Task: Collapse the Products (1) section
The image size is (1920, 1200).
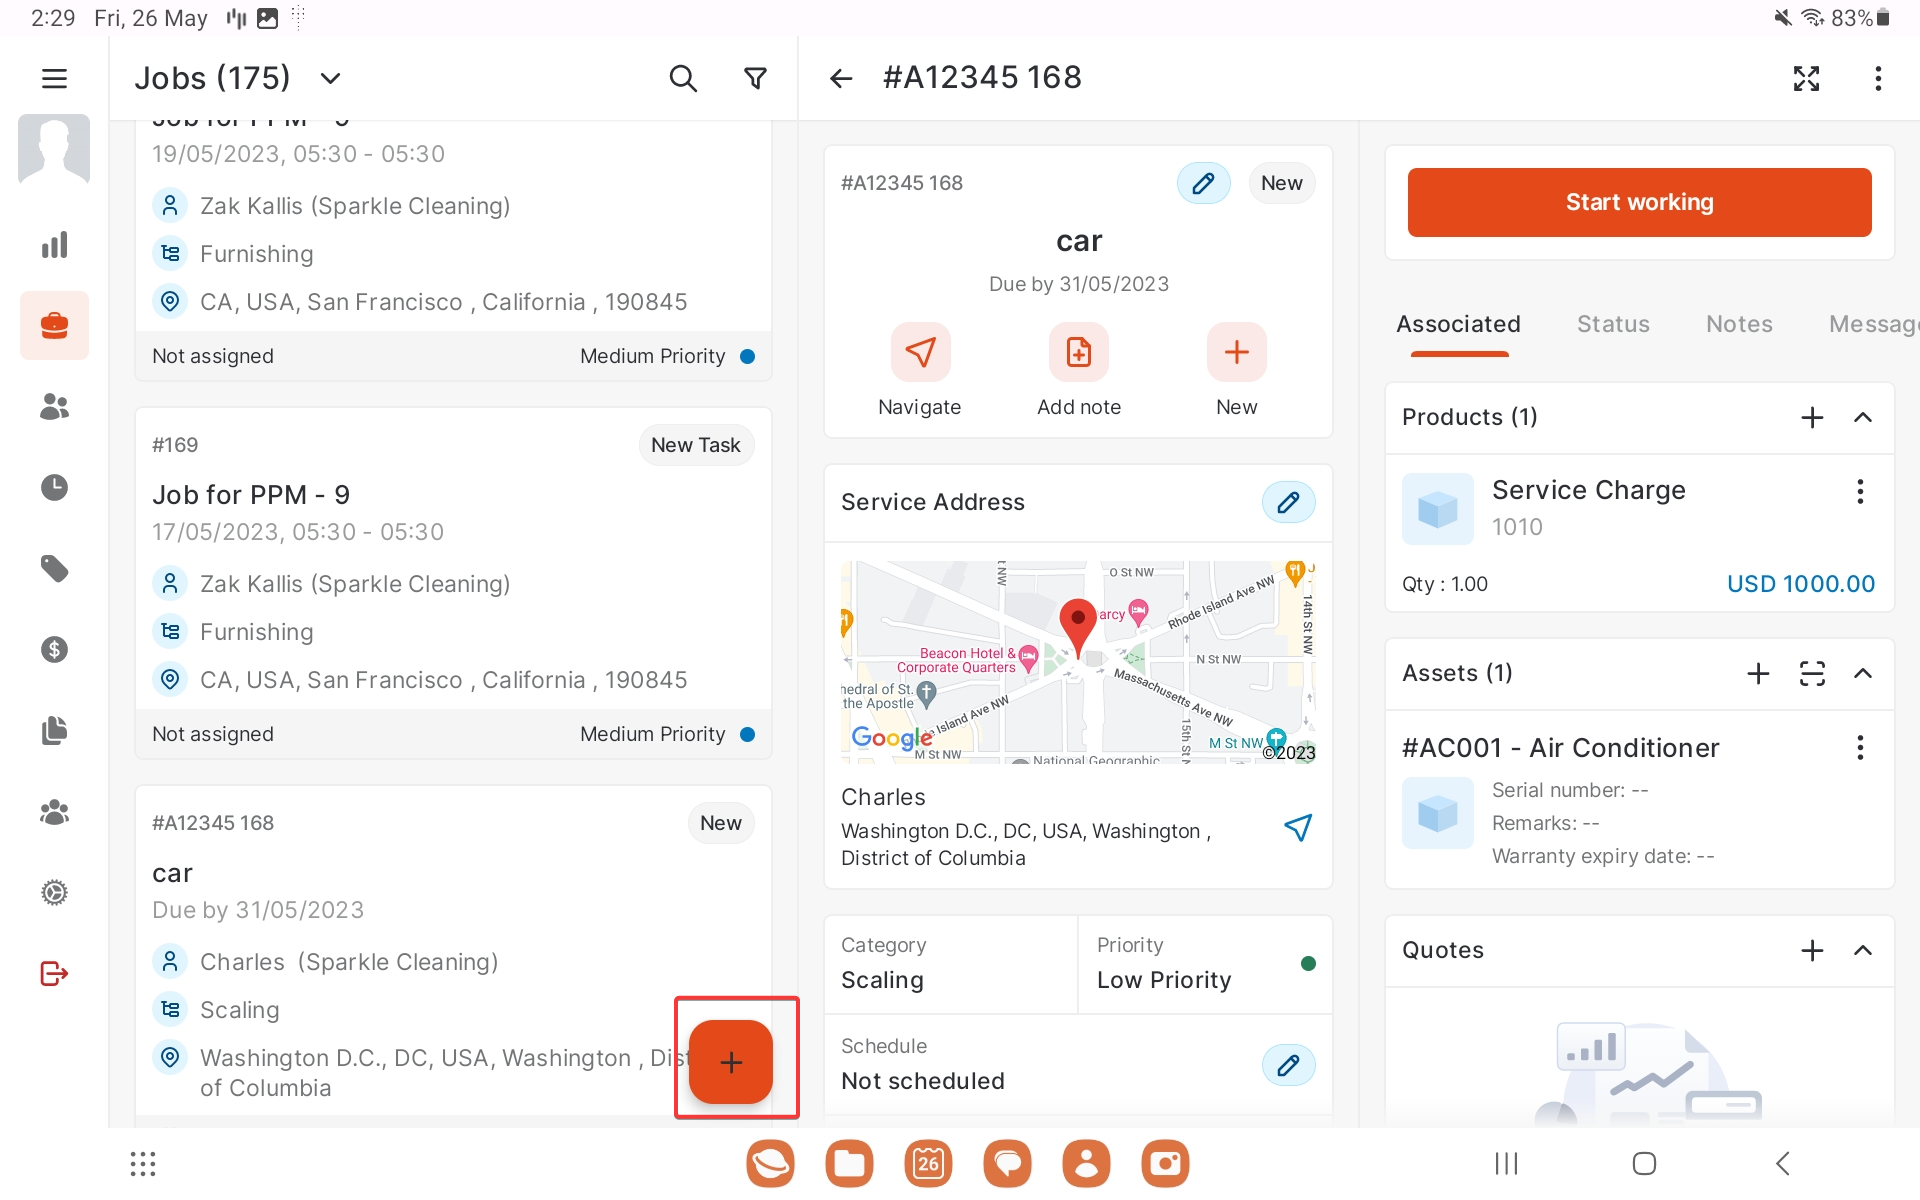Action: (x=1862, y=417)
